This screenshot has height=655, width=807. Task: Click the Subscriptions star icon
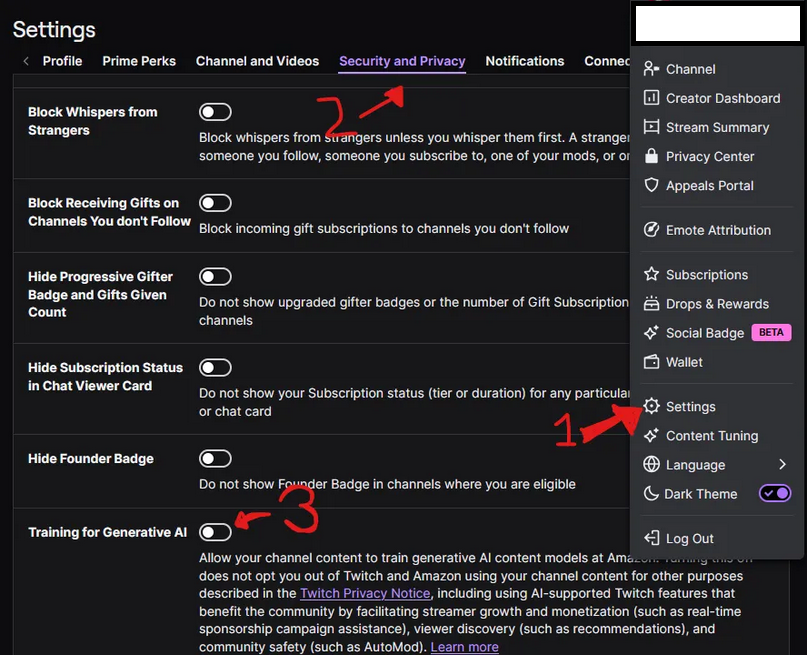point(651,274)
